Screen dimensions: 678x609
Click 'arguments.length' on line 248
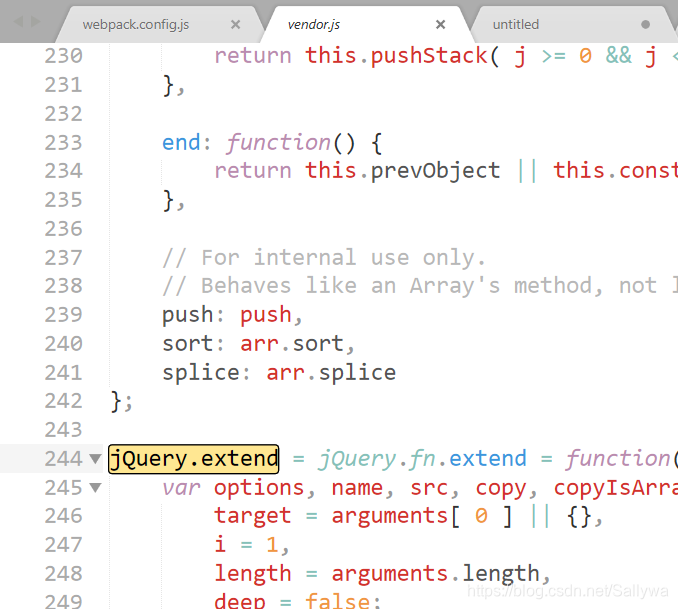point(436,574)
